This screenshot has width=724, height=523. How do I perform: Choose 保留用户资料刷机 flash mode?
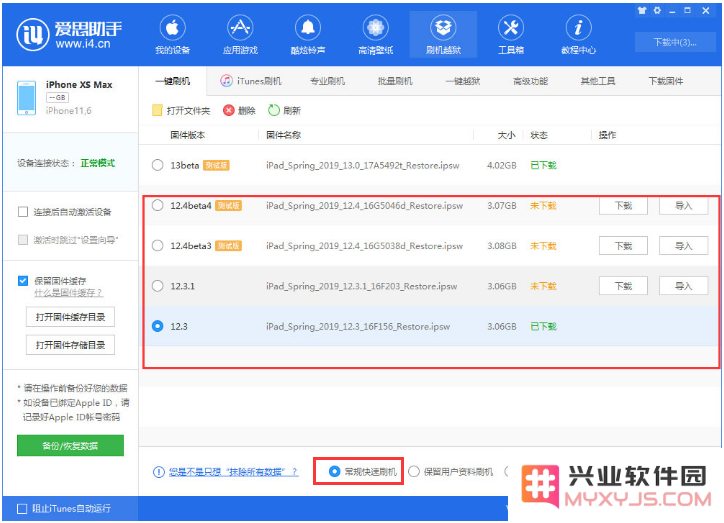coord(414,471)
